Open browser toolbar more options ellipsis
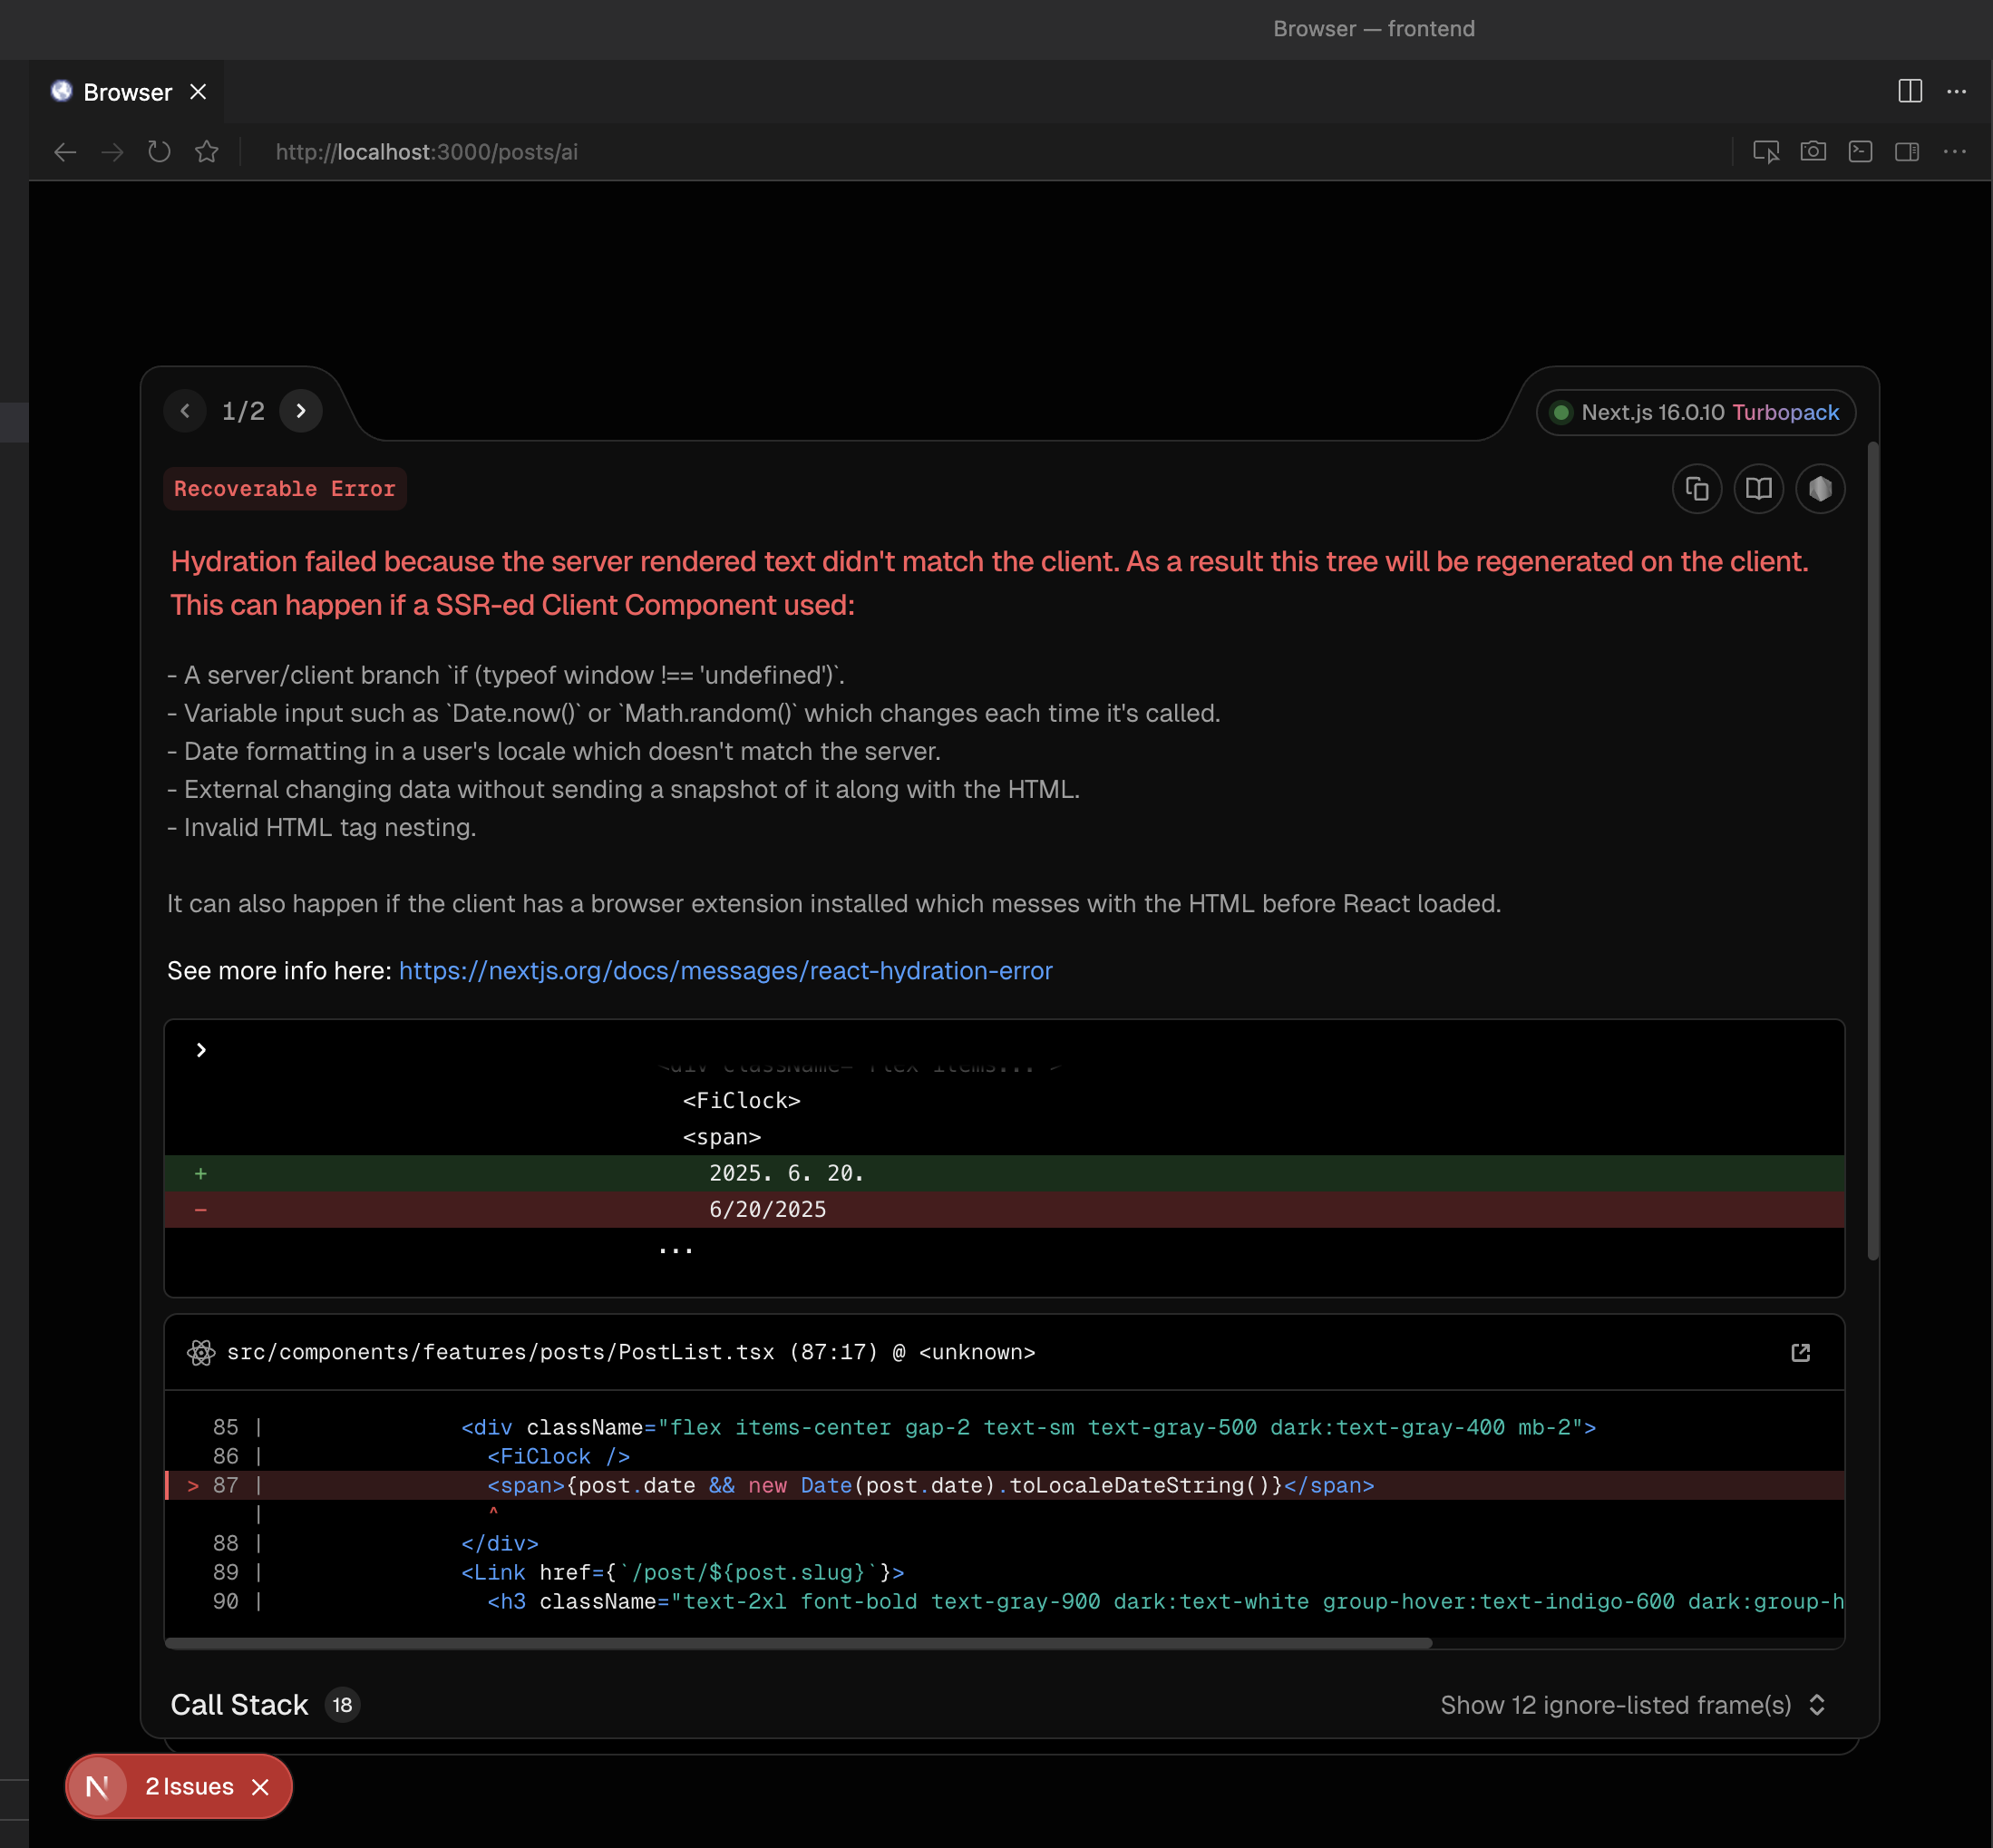 click(1954, 152)
